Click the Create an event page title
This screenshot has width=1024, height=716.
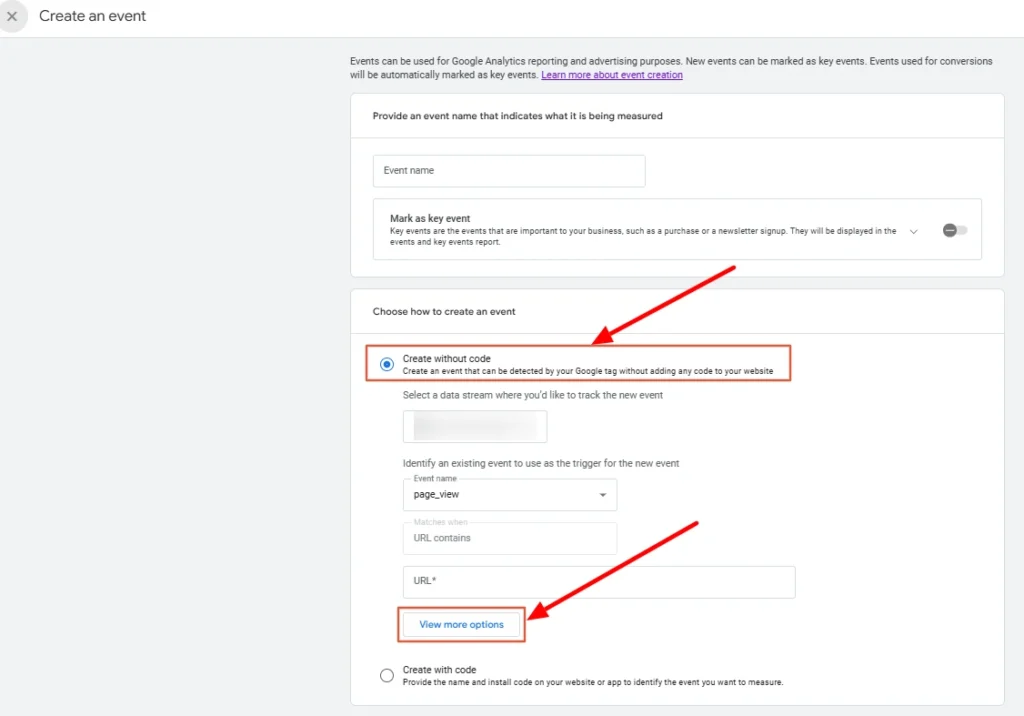pyautogui.click(x=93, y=16)
